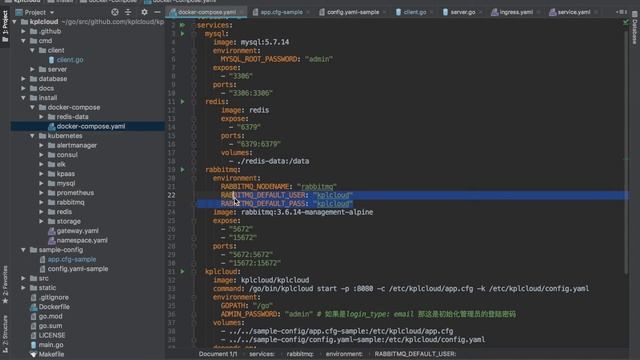
Task: Run the redis service gutter arrow
Action: click(182, 102)
